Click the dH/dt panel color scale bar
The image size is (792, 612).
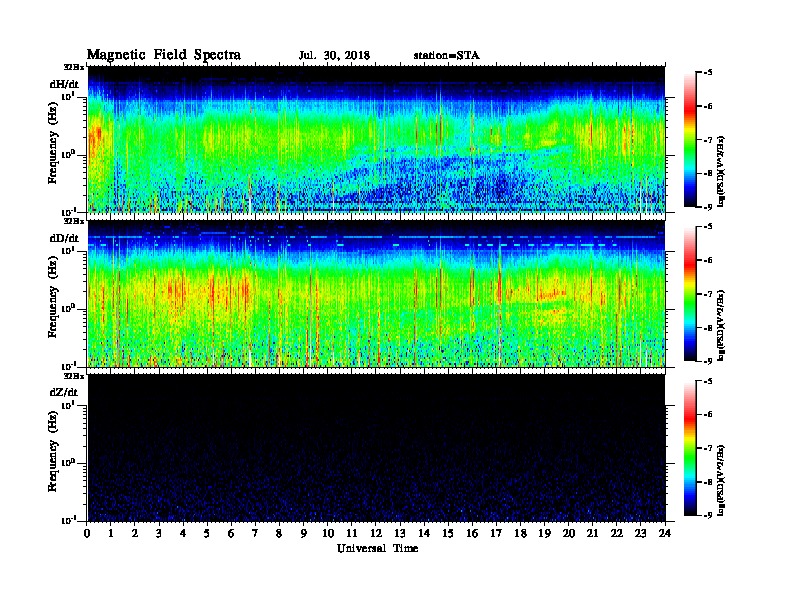[x=690, y=140]
